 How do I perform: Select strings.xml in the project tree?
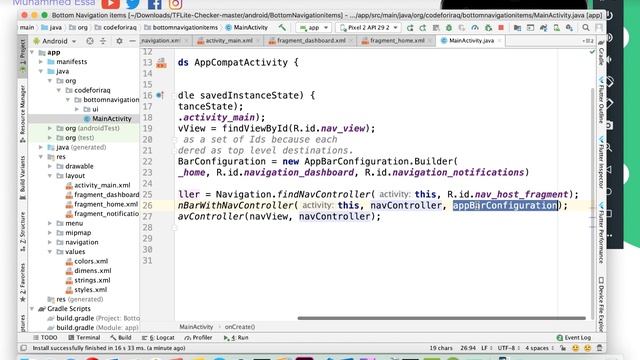92,280
